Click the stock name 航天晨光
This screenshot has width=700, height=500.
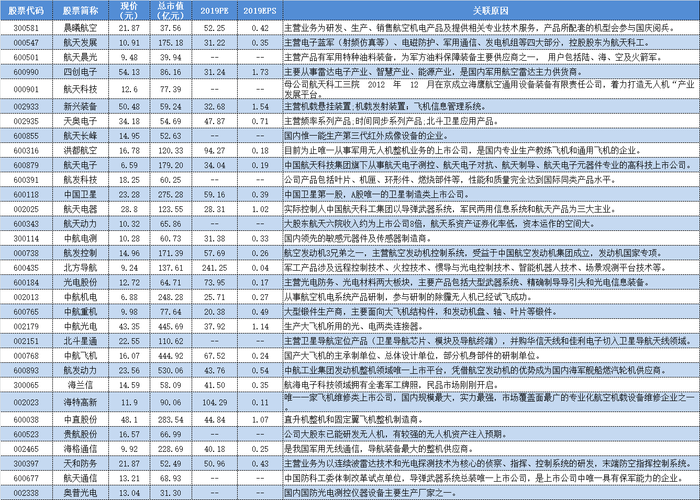pyautogui.click(x=80, y=58)
